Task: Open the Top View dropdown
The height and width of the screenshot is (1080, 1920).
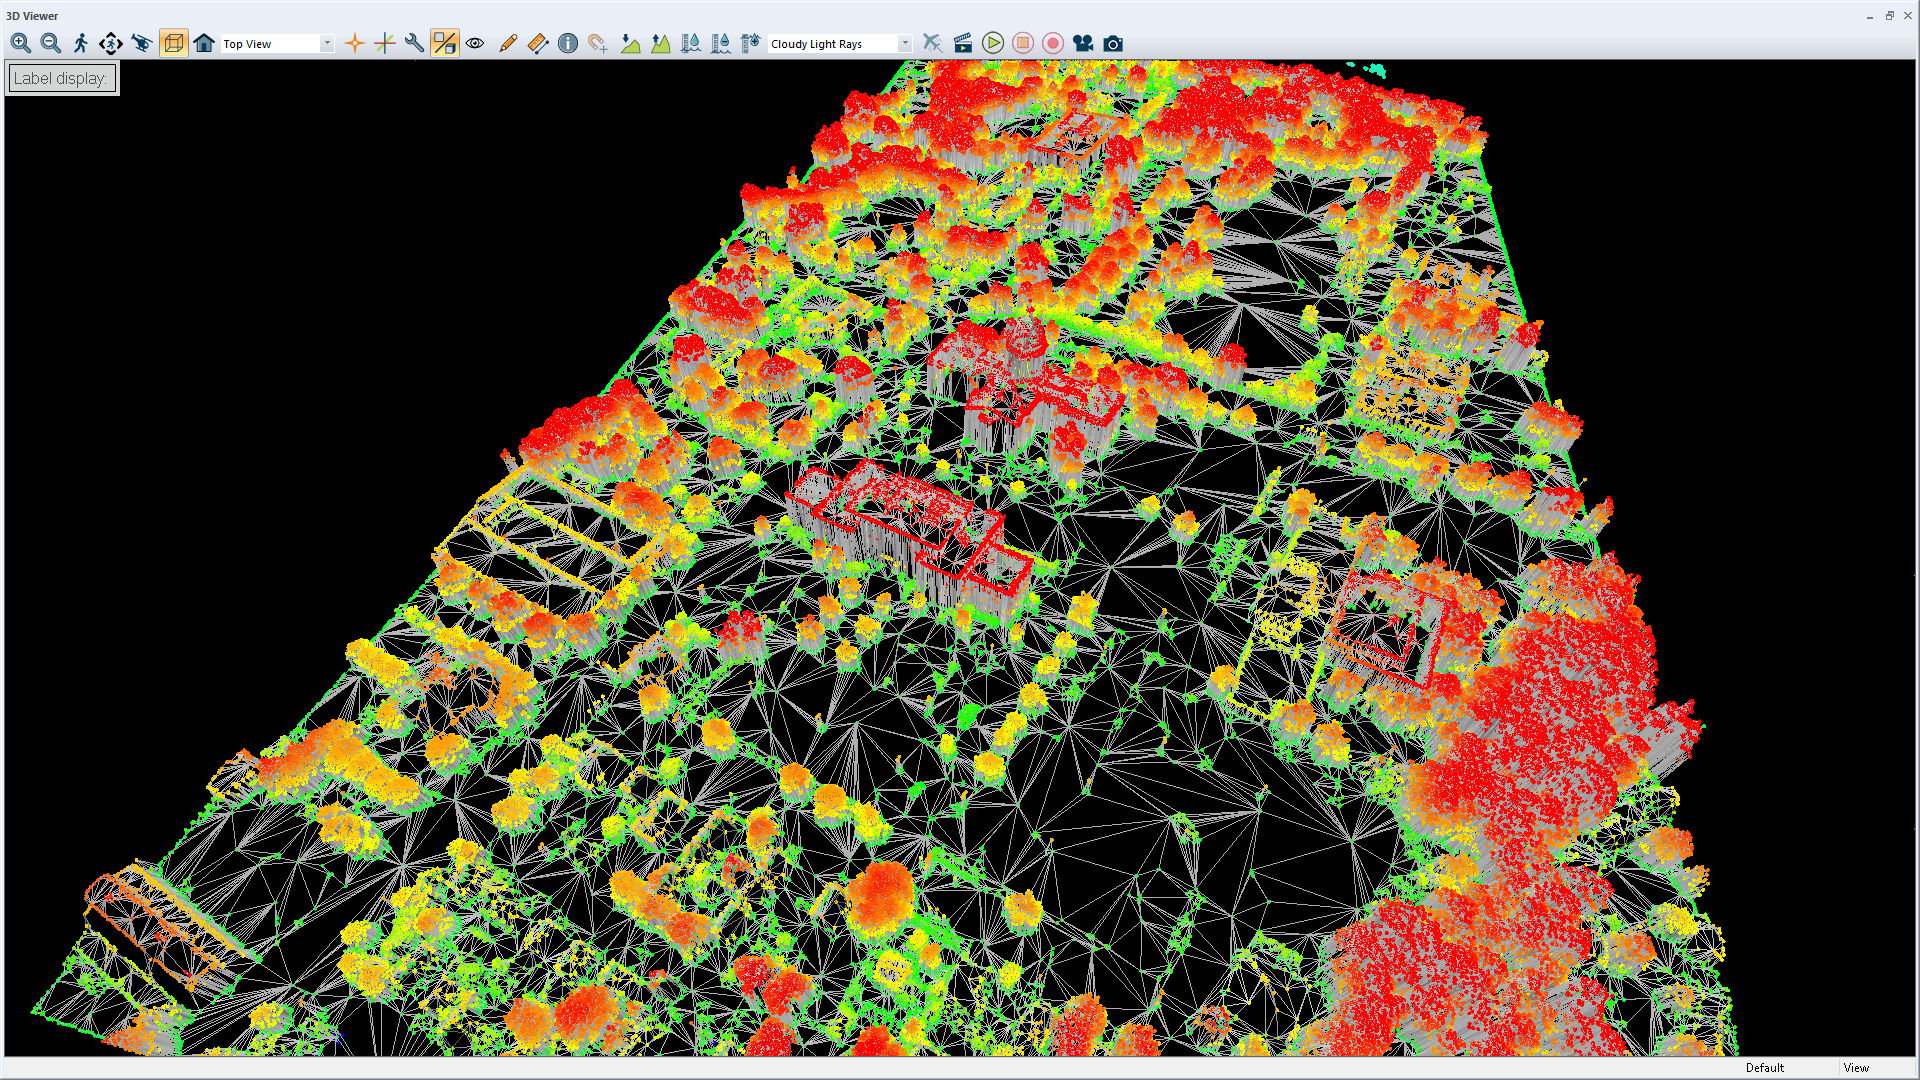Action: [276, 44]
